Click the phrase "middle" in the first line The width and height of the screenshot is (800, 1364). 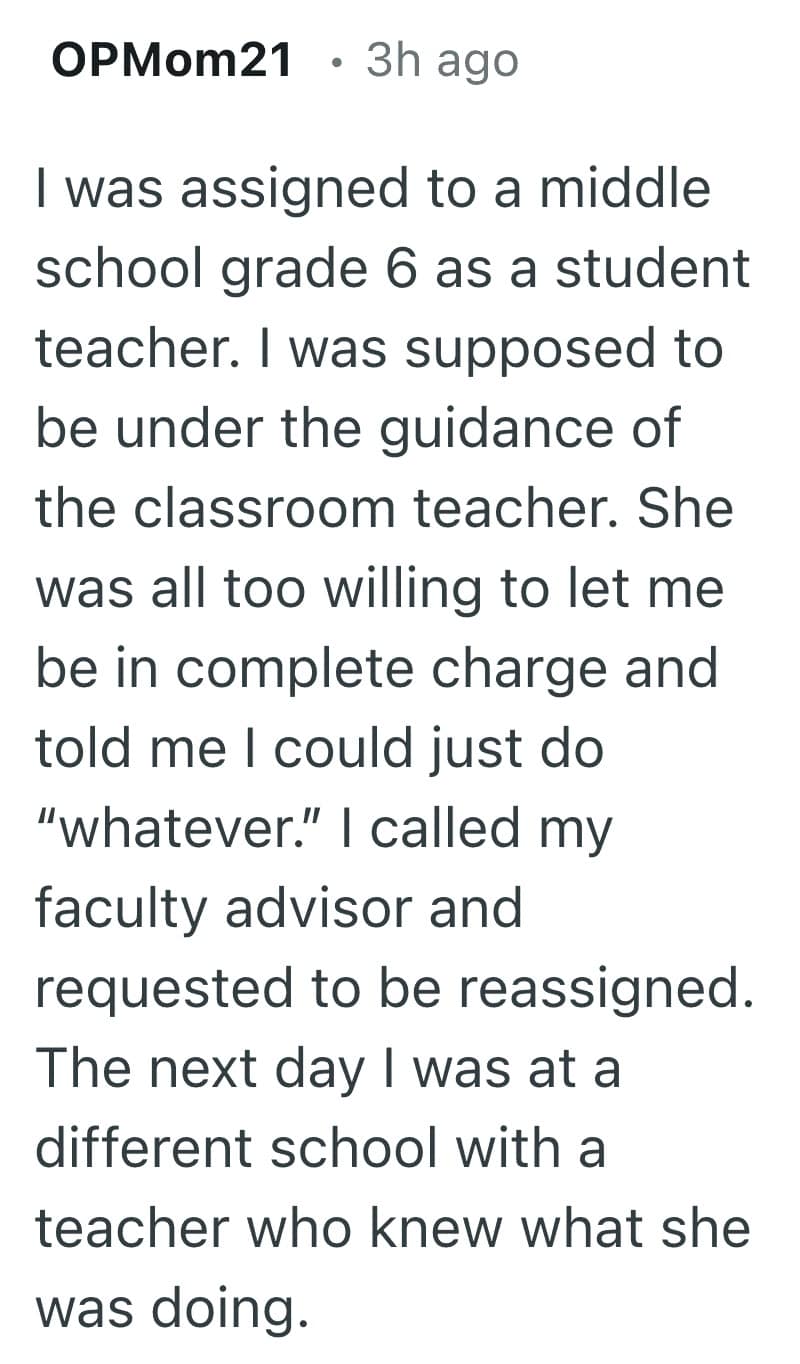(x=626, y=189)
